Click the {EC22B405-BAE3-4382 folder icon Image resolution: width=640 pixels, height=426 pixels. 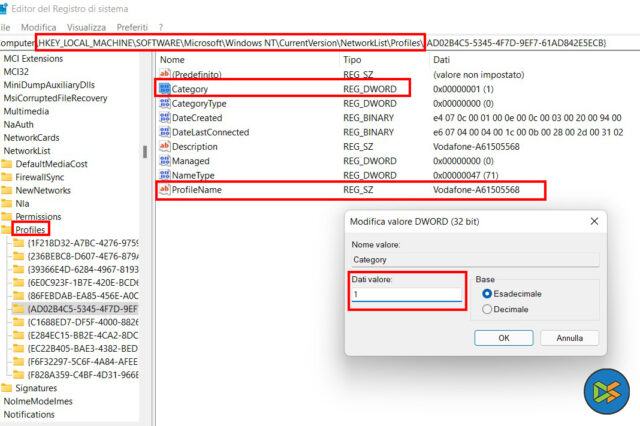18,348
